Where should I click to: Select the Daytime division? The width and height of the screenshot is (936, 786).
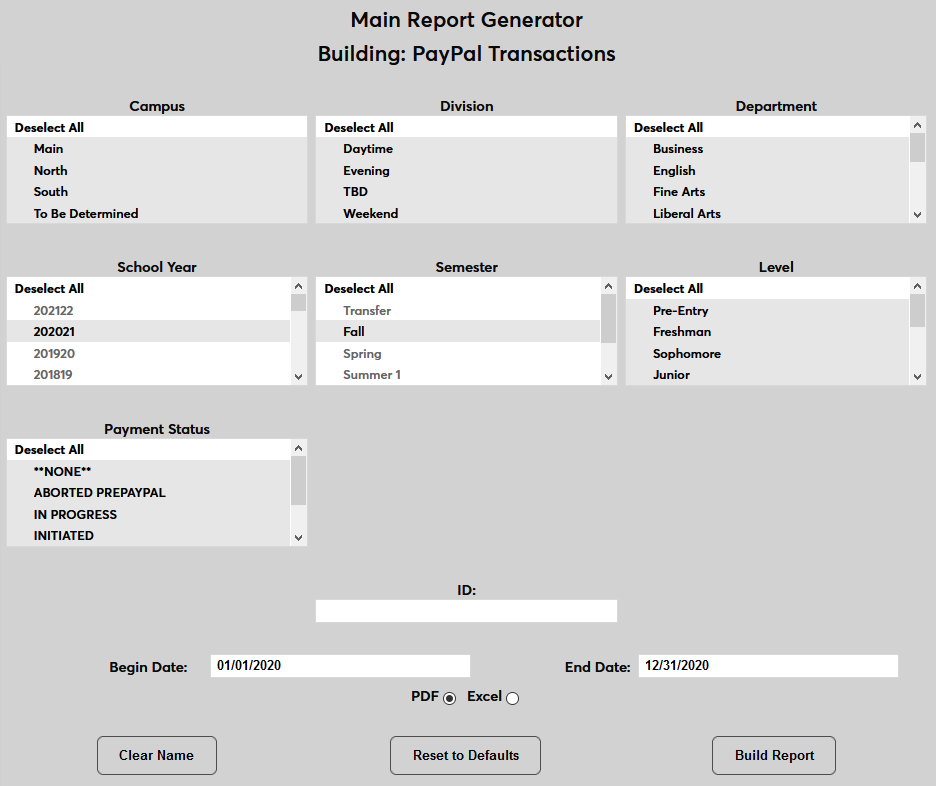466,149
